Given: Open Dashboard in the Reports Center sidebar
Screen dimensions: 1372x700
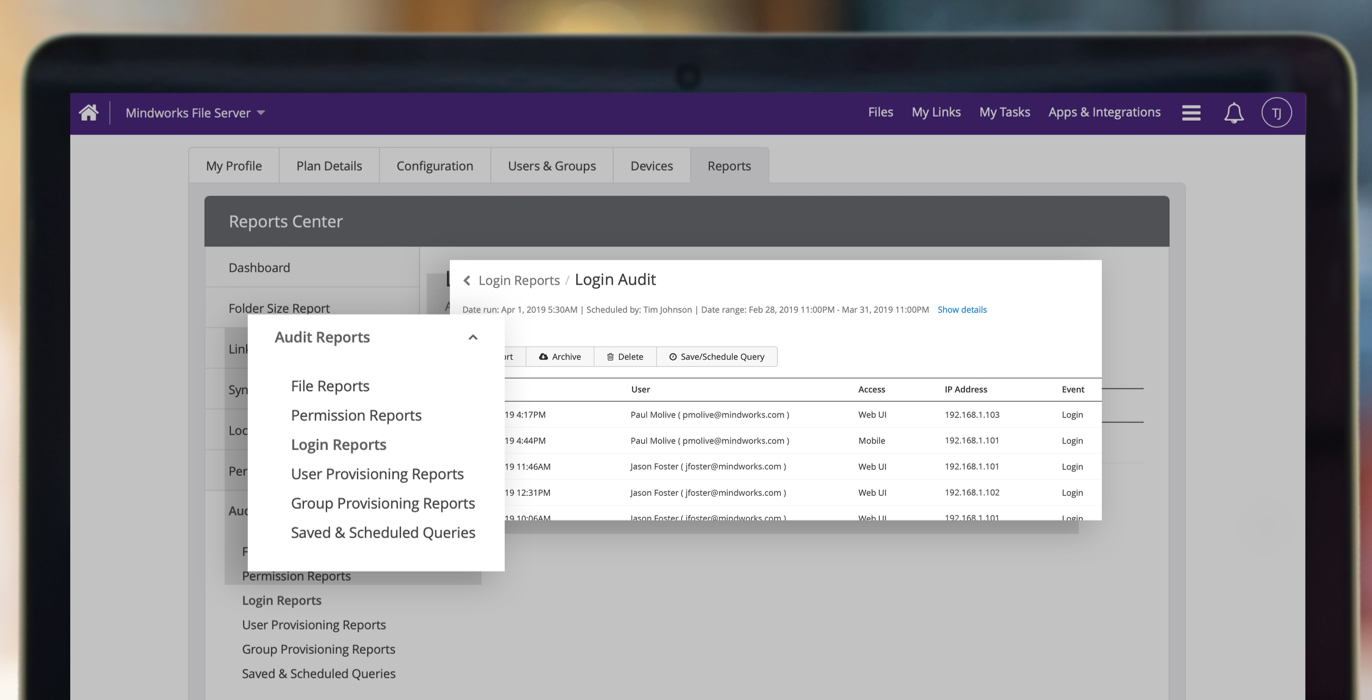Looking at the screenshot, I should (x=259, y=268).
